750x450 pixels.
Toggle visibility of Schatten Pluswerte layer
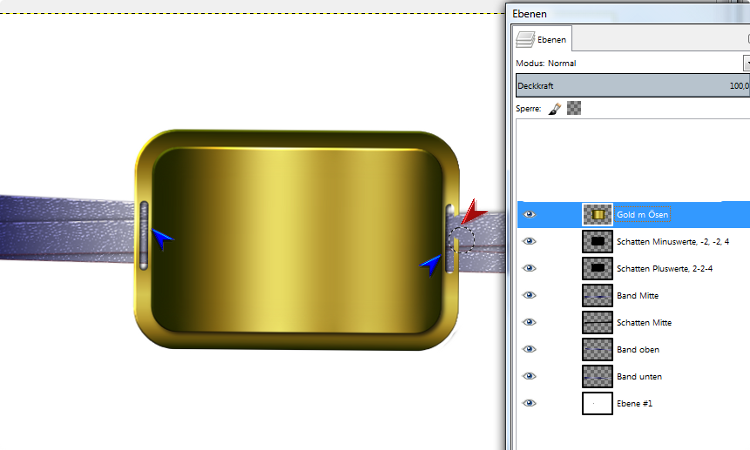tap(529, 268)
